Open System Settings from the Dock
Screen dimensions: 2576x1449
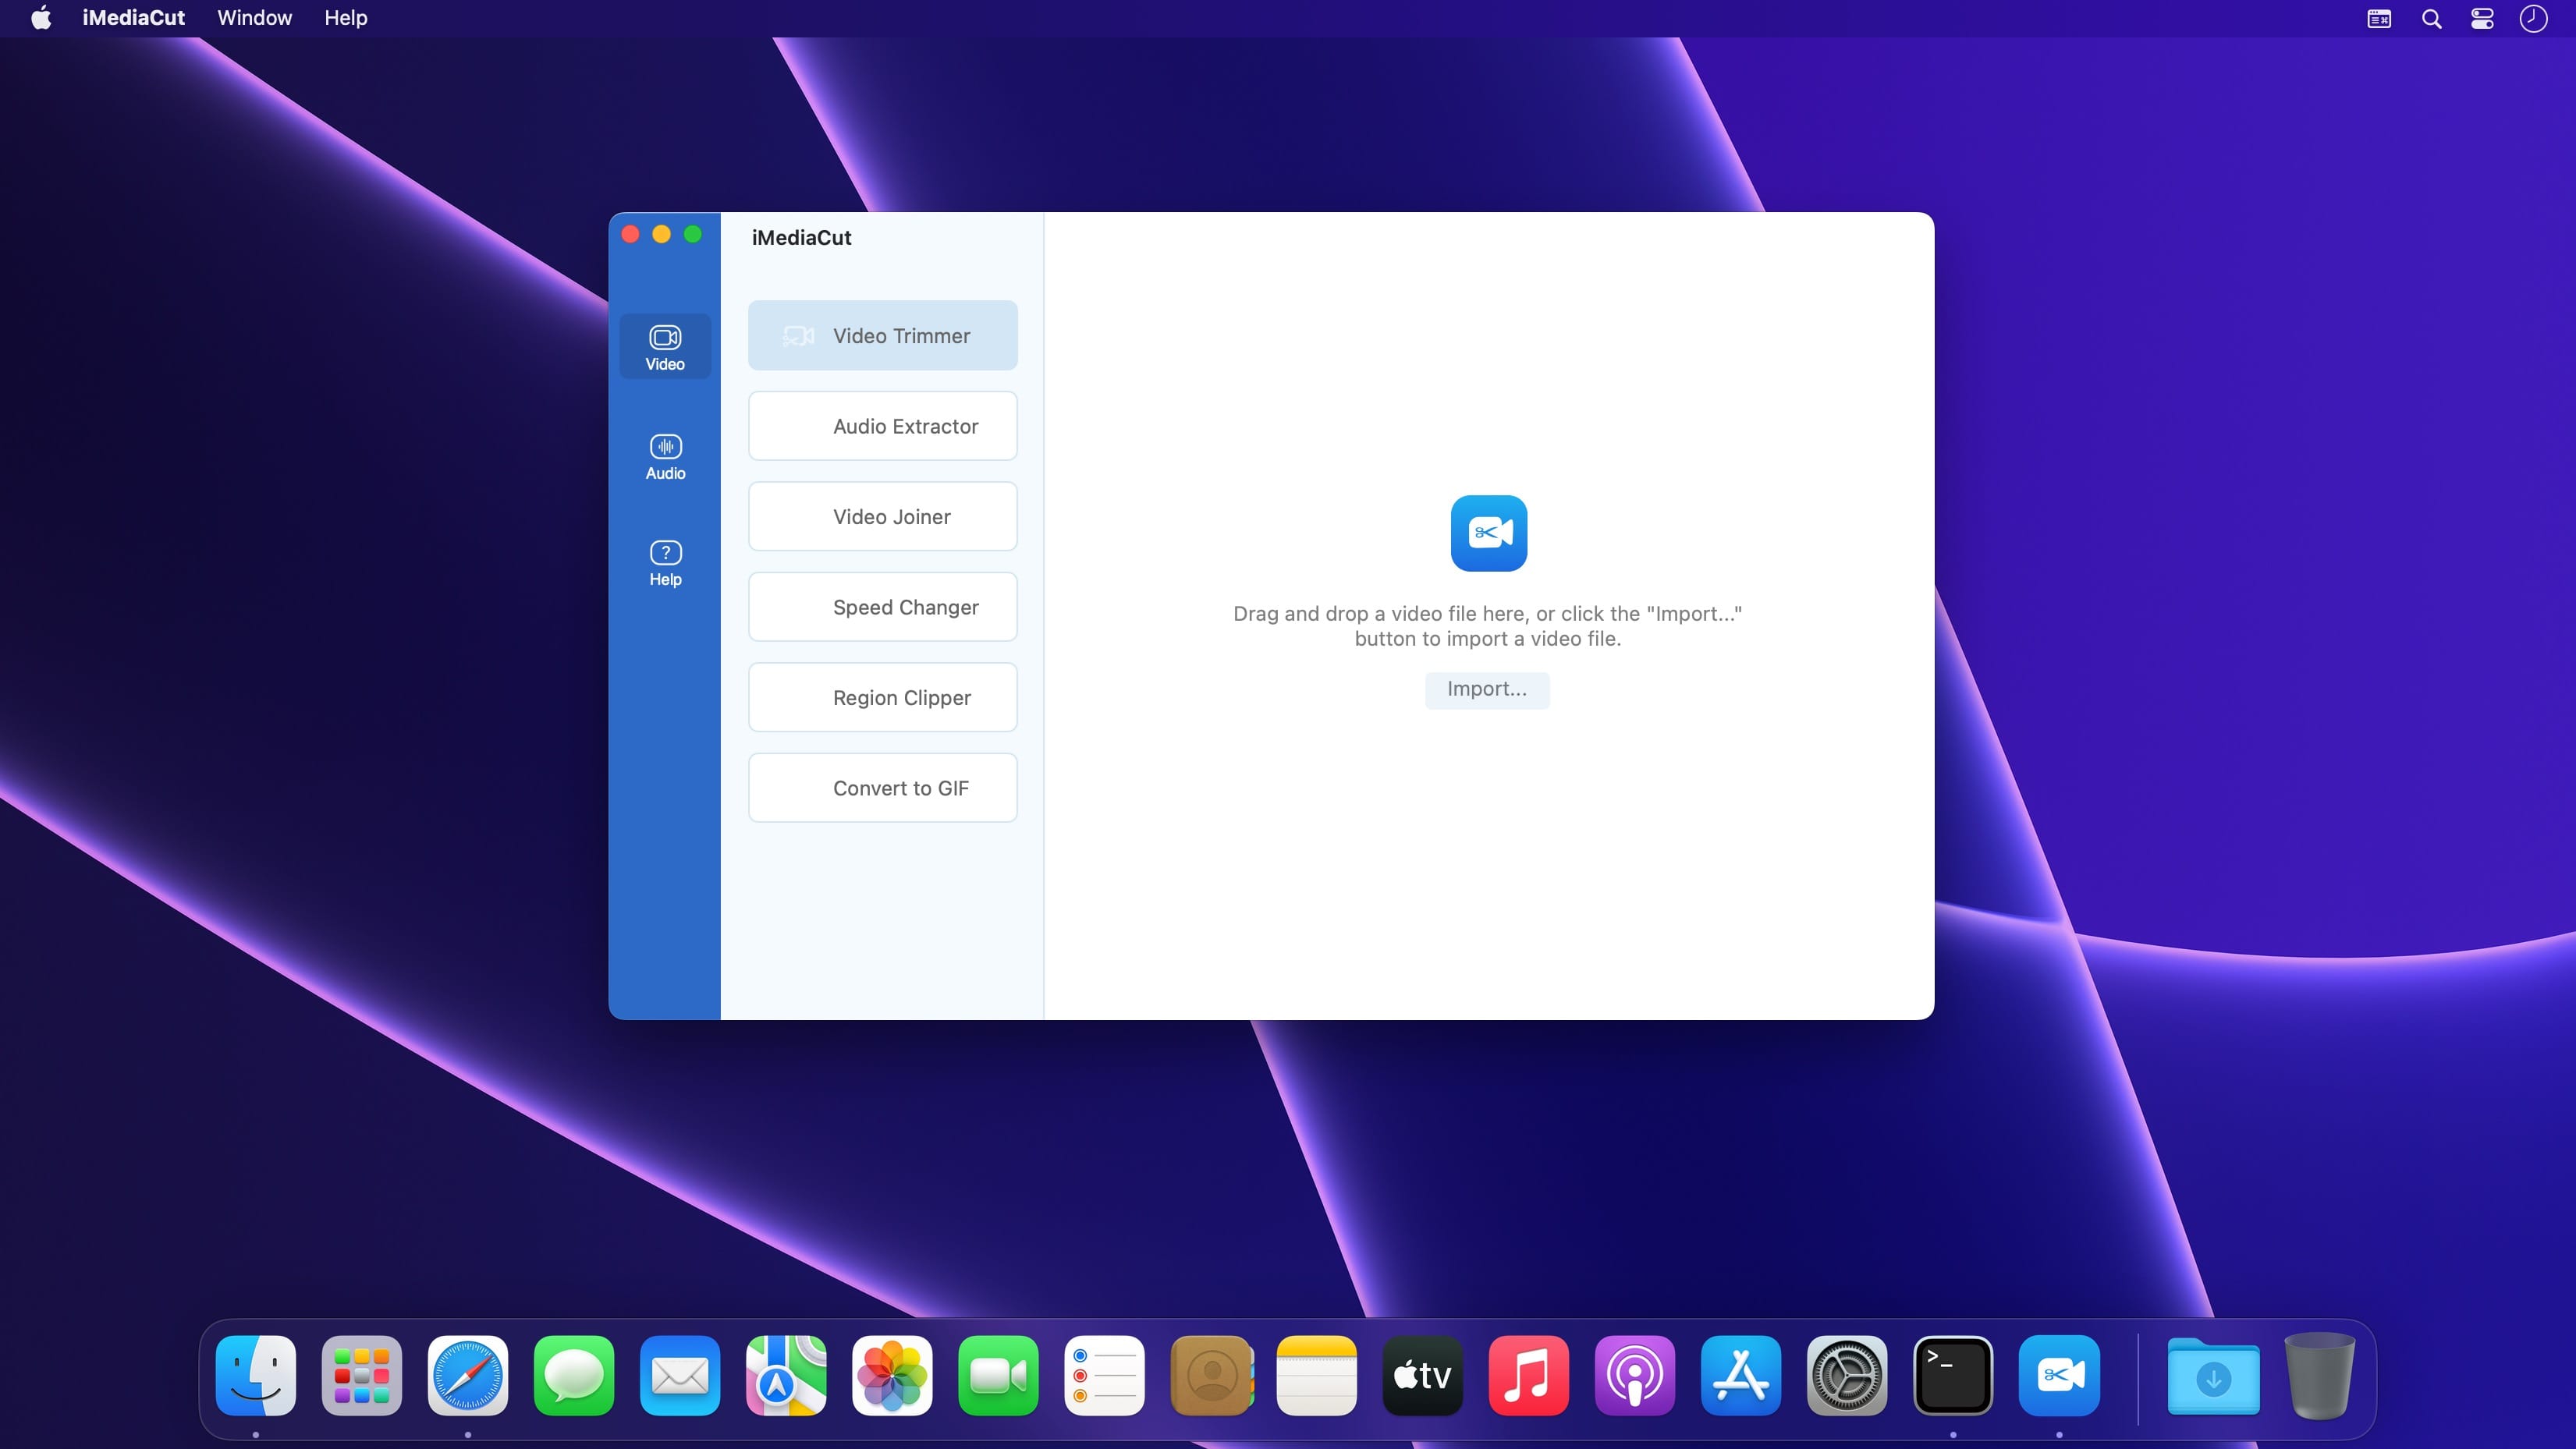[1846, 1375]
